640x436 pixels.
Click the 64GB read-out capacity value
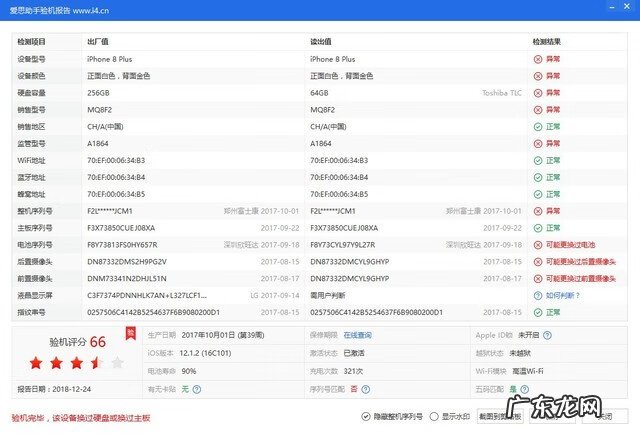(319, 93)
